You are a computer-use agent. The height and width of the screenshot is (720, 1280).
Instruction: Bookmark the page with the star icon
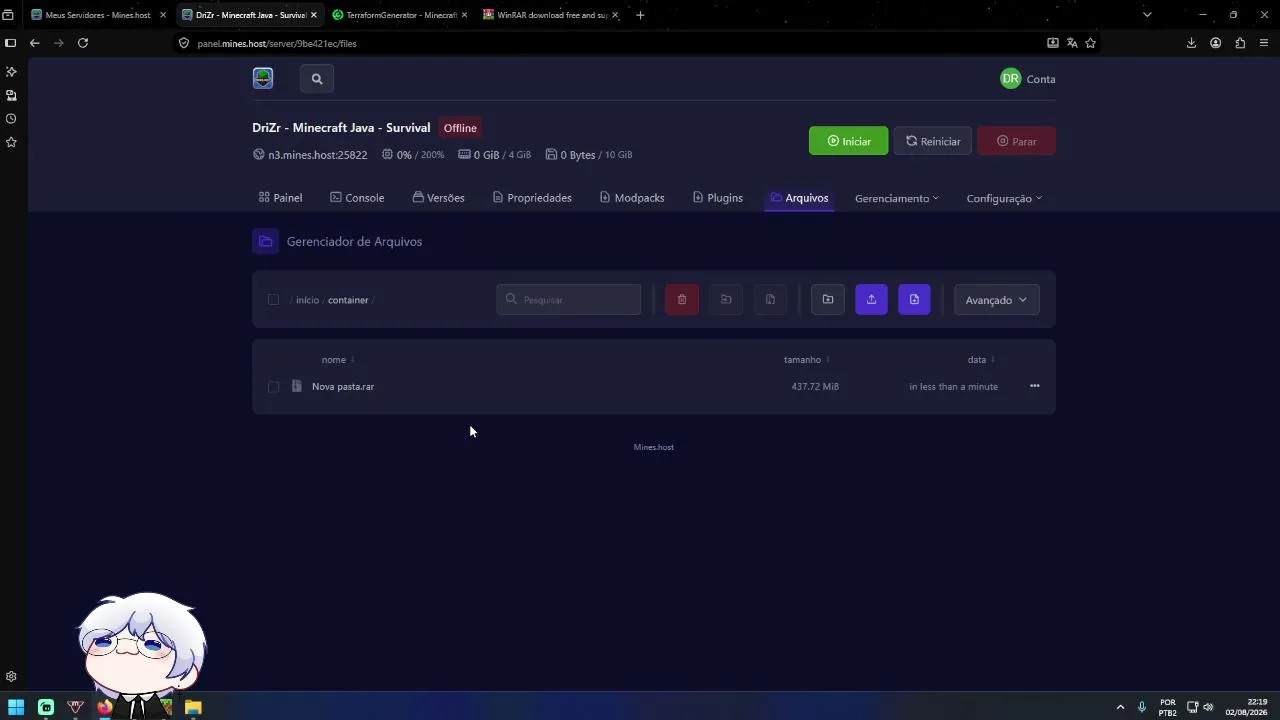(1091, 43)
